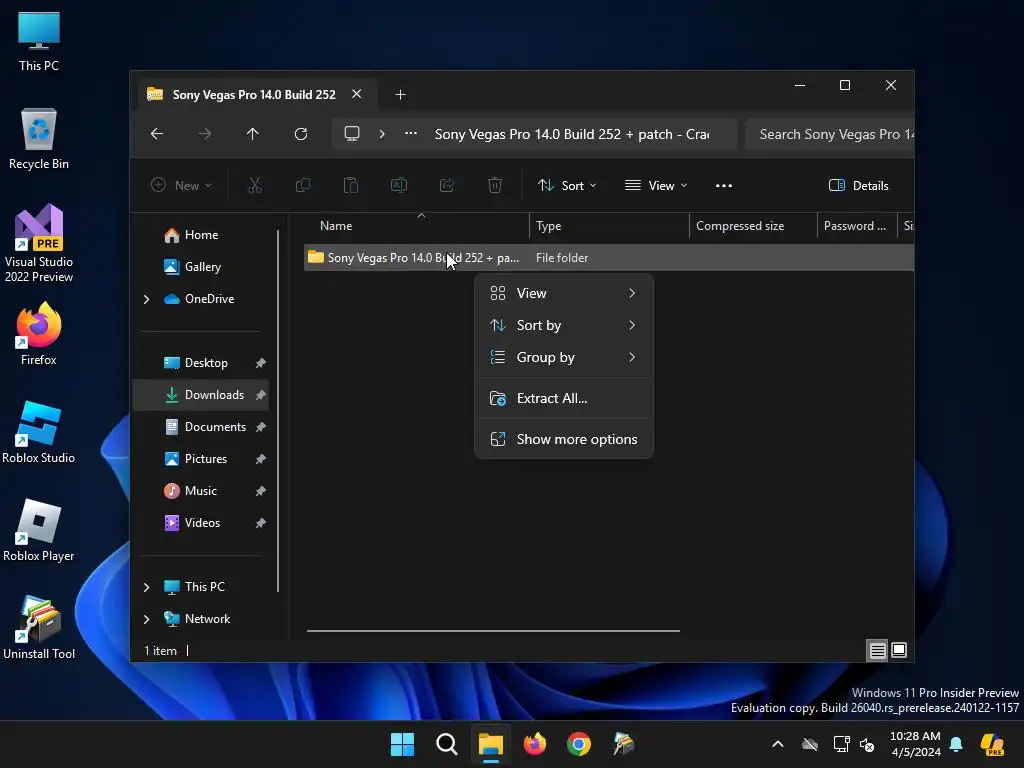Open Uninstall Tool desktop shortcut
Image resolution: width=1024 pixels, height=768 pixels.
tap(39, 628)
